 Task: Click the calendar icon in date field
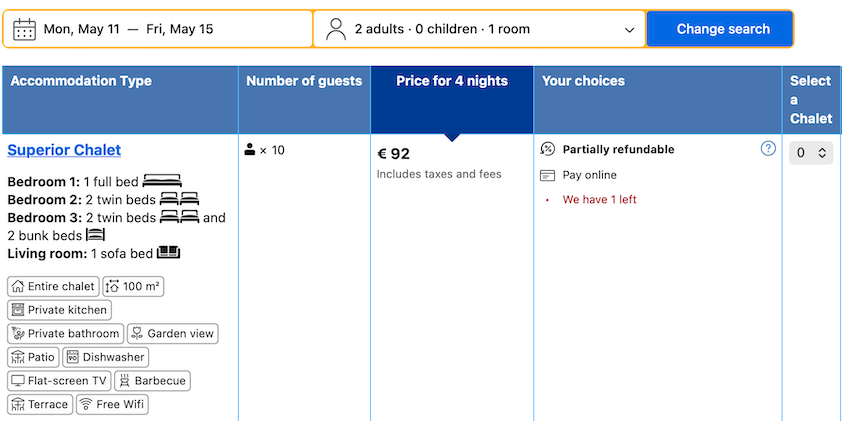(24, 29)
